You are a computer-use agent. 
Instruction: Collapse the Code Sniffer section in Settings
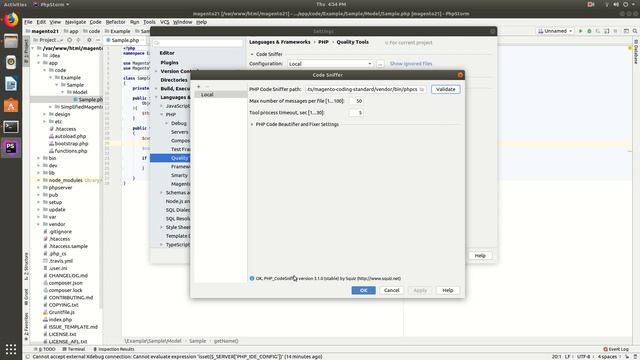click(x=252, y=54)
